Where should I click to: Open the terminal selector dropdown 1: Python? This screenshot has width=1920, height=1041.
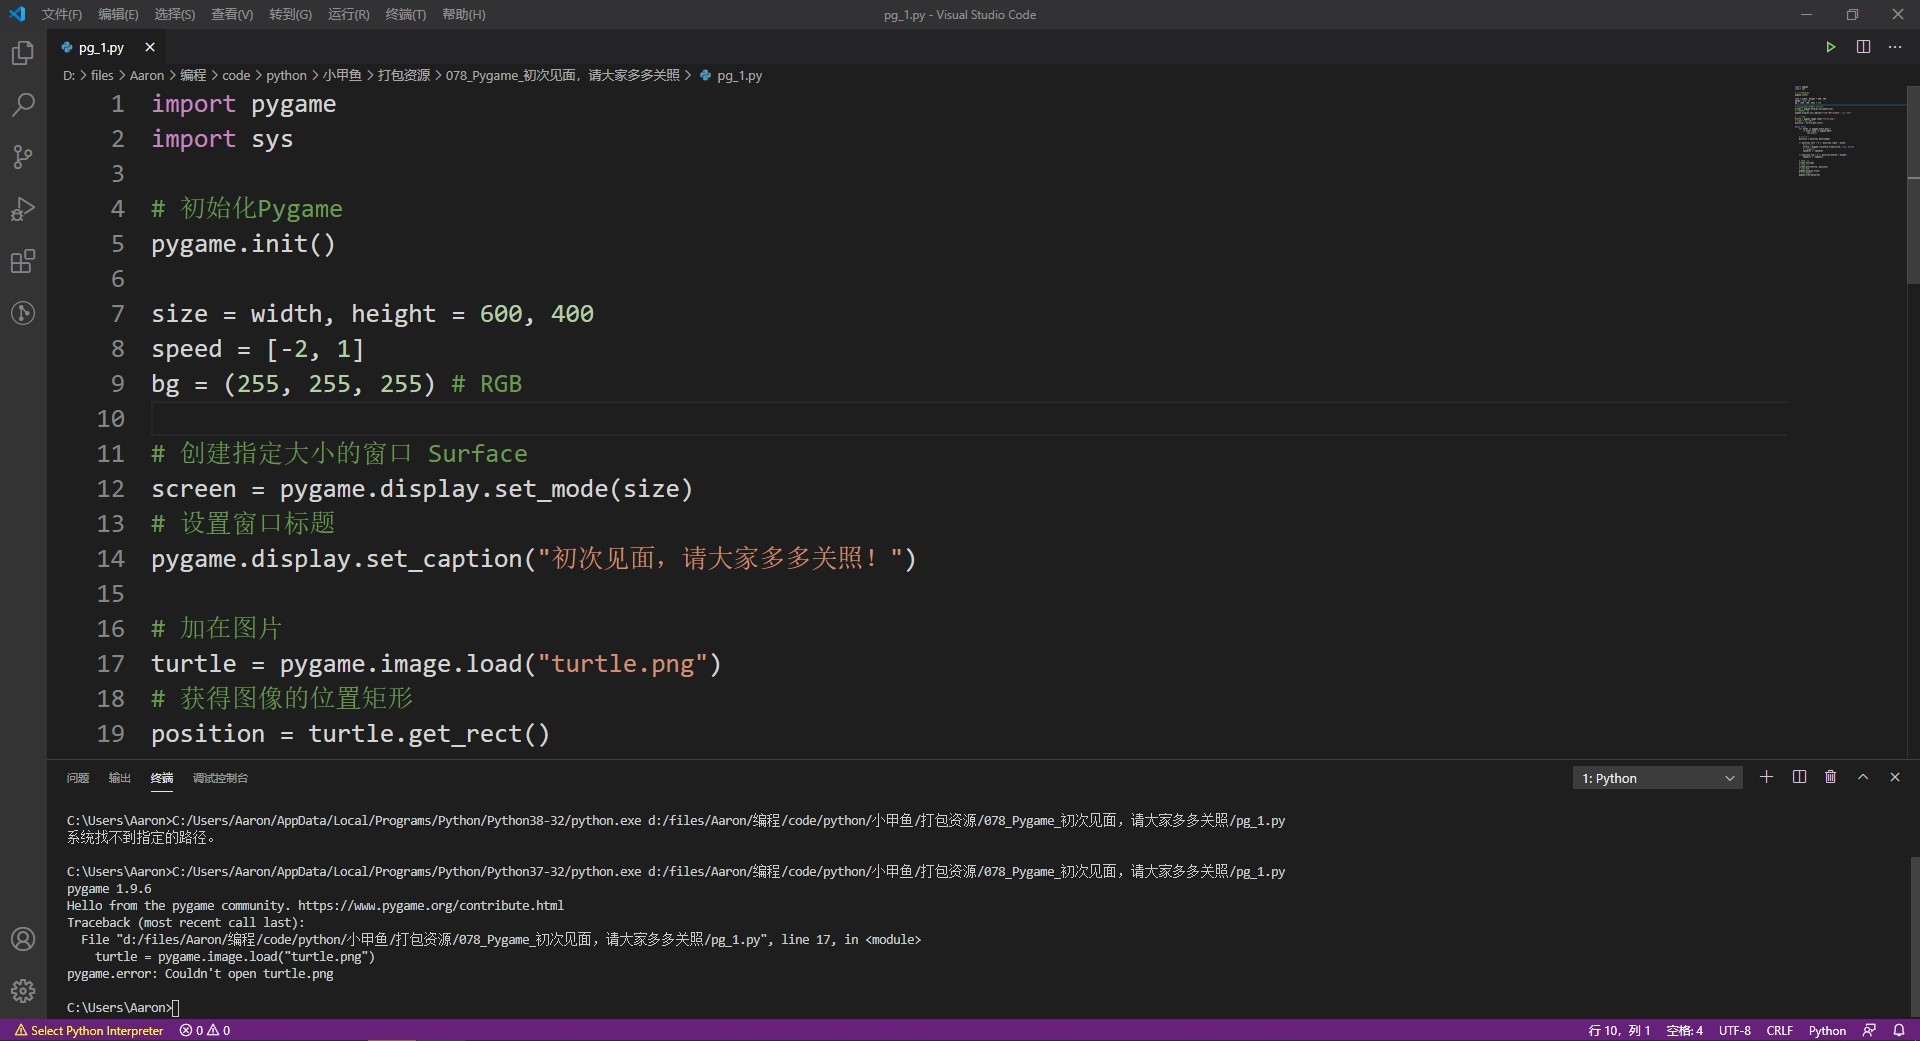coord(1657,778)
